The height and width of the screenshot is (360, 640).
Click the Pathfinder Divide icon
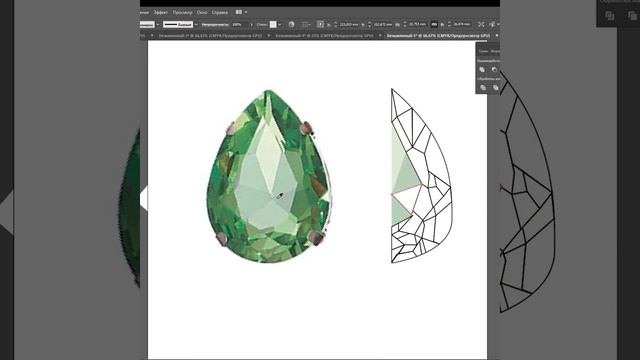(x=483, y=88)
